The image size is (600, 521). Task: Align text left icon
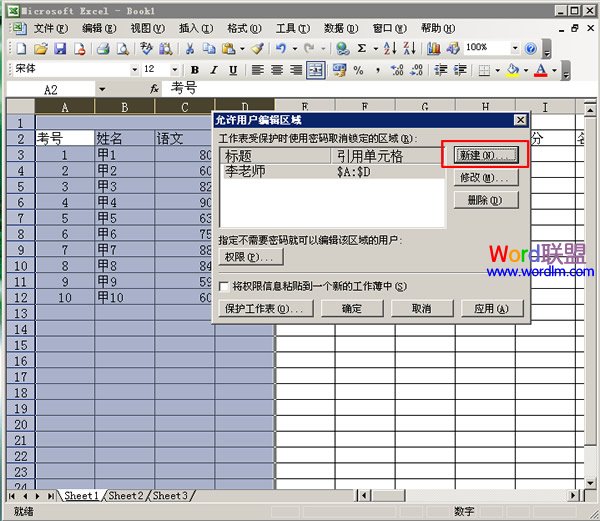(258, 70)
